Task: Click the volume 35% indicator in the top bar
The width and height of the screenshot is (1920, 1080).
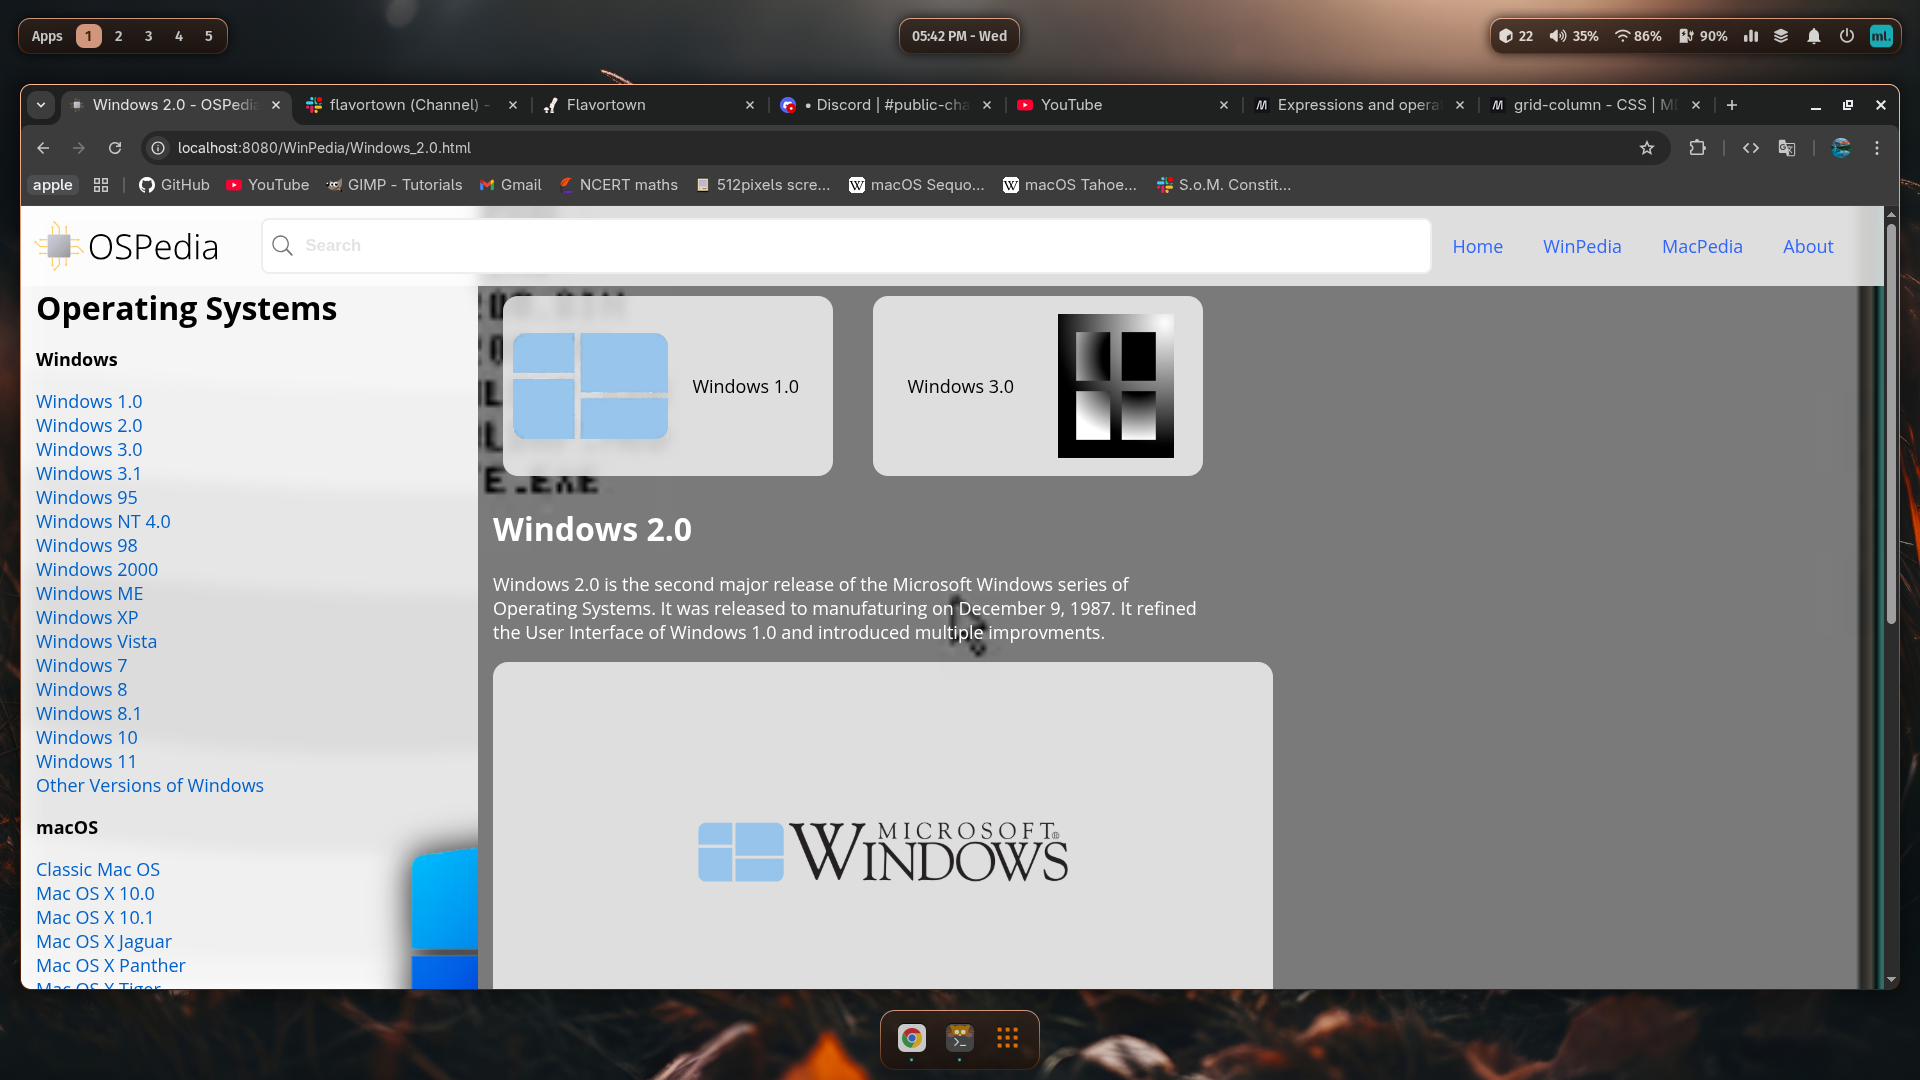Action: pyautogui.click(x=1574, y=36)
